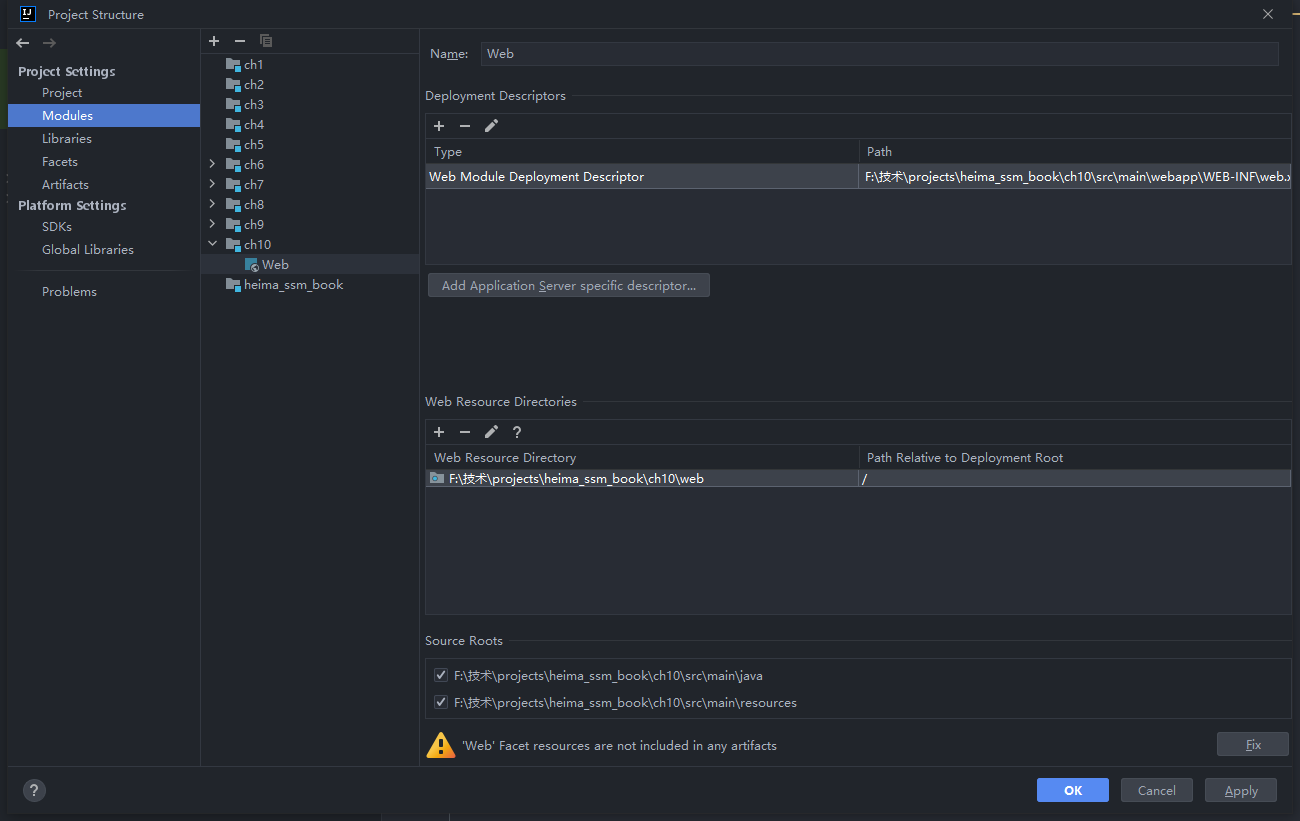The height and width of the screenshot is (821, 1300).
Task: Expand the ch6 module node
Action: tap(212, 164)
